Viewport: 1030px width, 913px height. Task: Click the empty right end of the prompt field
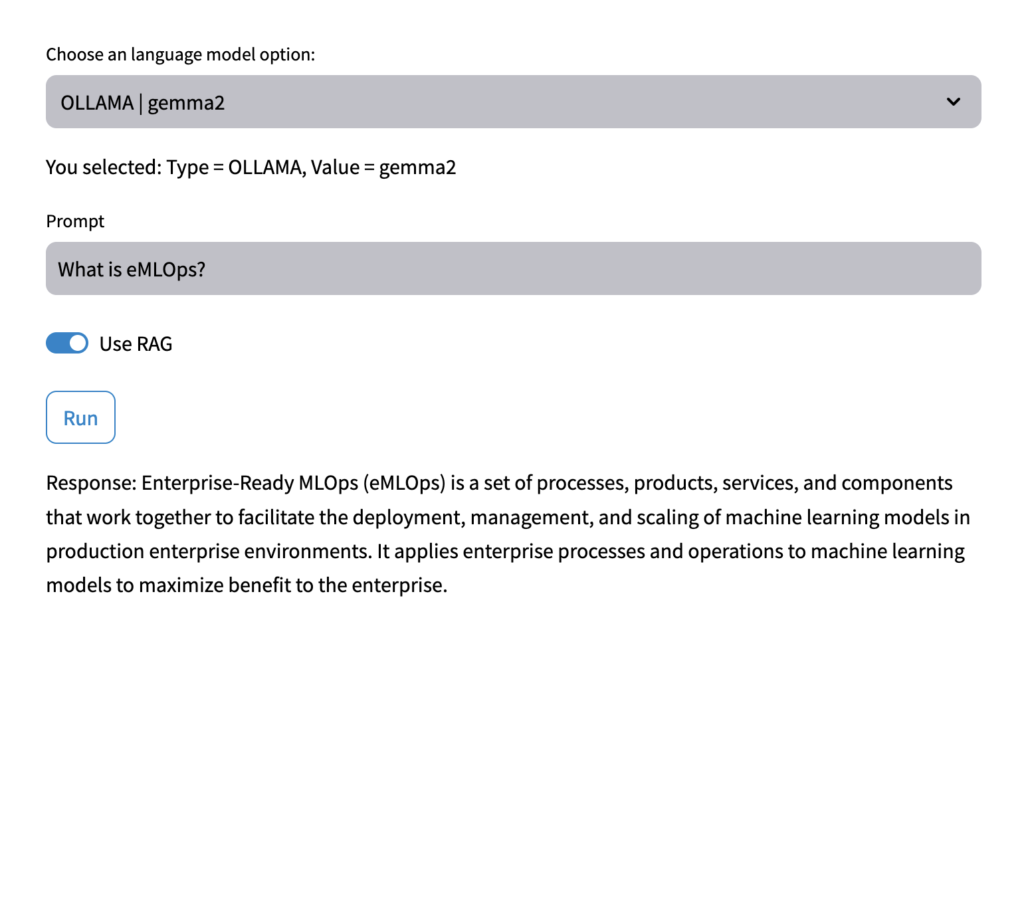point(854,269)
